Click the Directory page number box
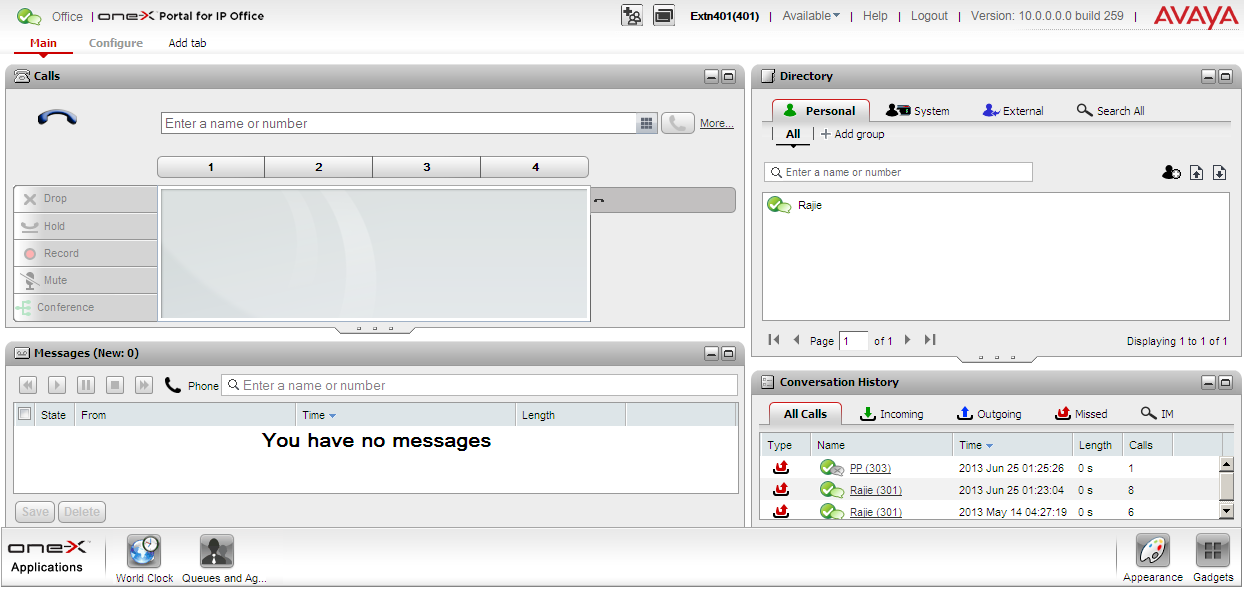Viewport: 1244px width, 589px height. tap(854, 341)
